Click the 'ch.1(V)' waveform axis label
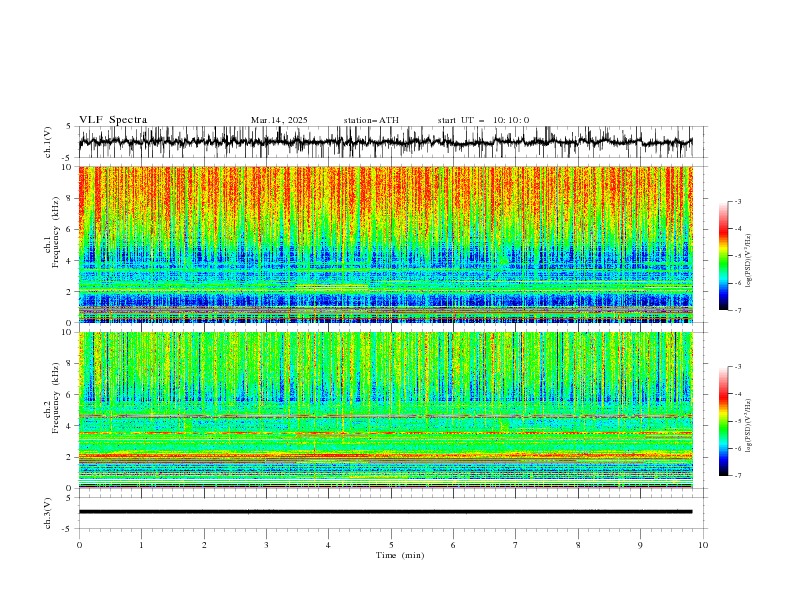The width and height of the screenshot is (792, 612). (48, 142)
